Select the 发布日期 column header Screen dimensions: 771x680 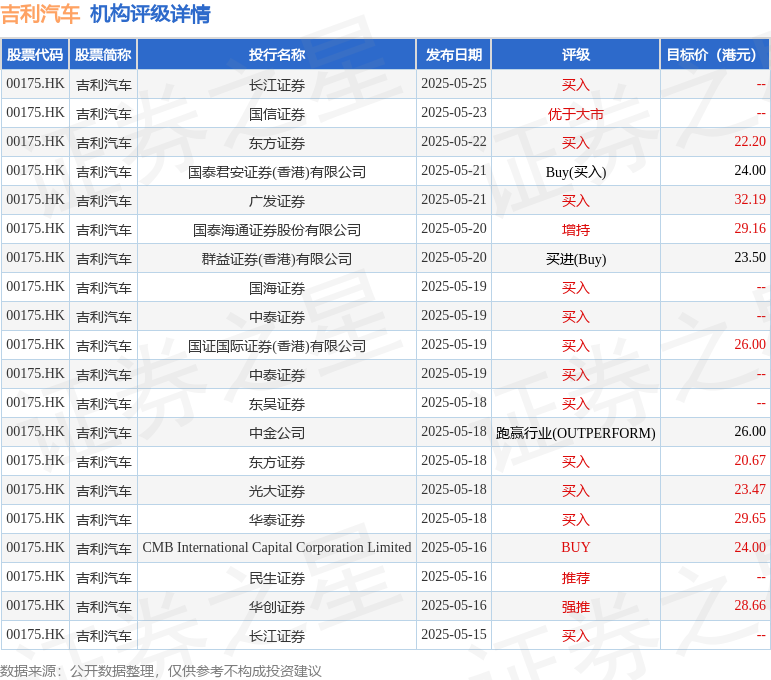454,55
